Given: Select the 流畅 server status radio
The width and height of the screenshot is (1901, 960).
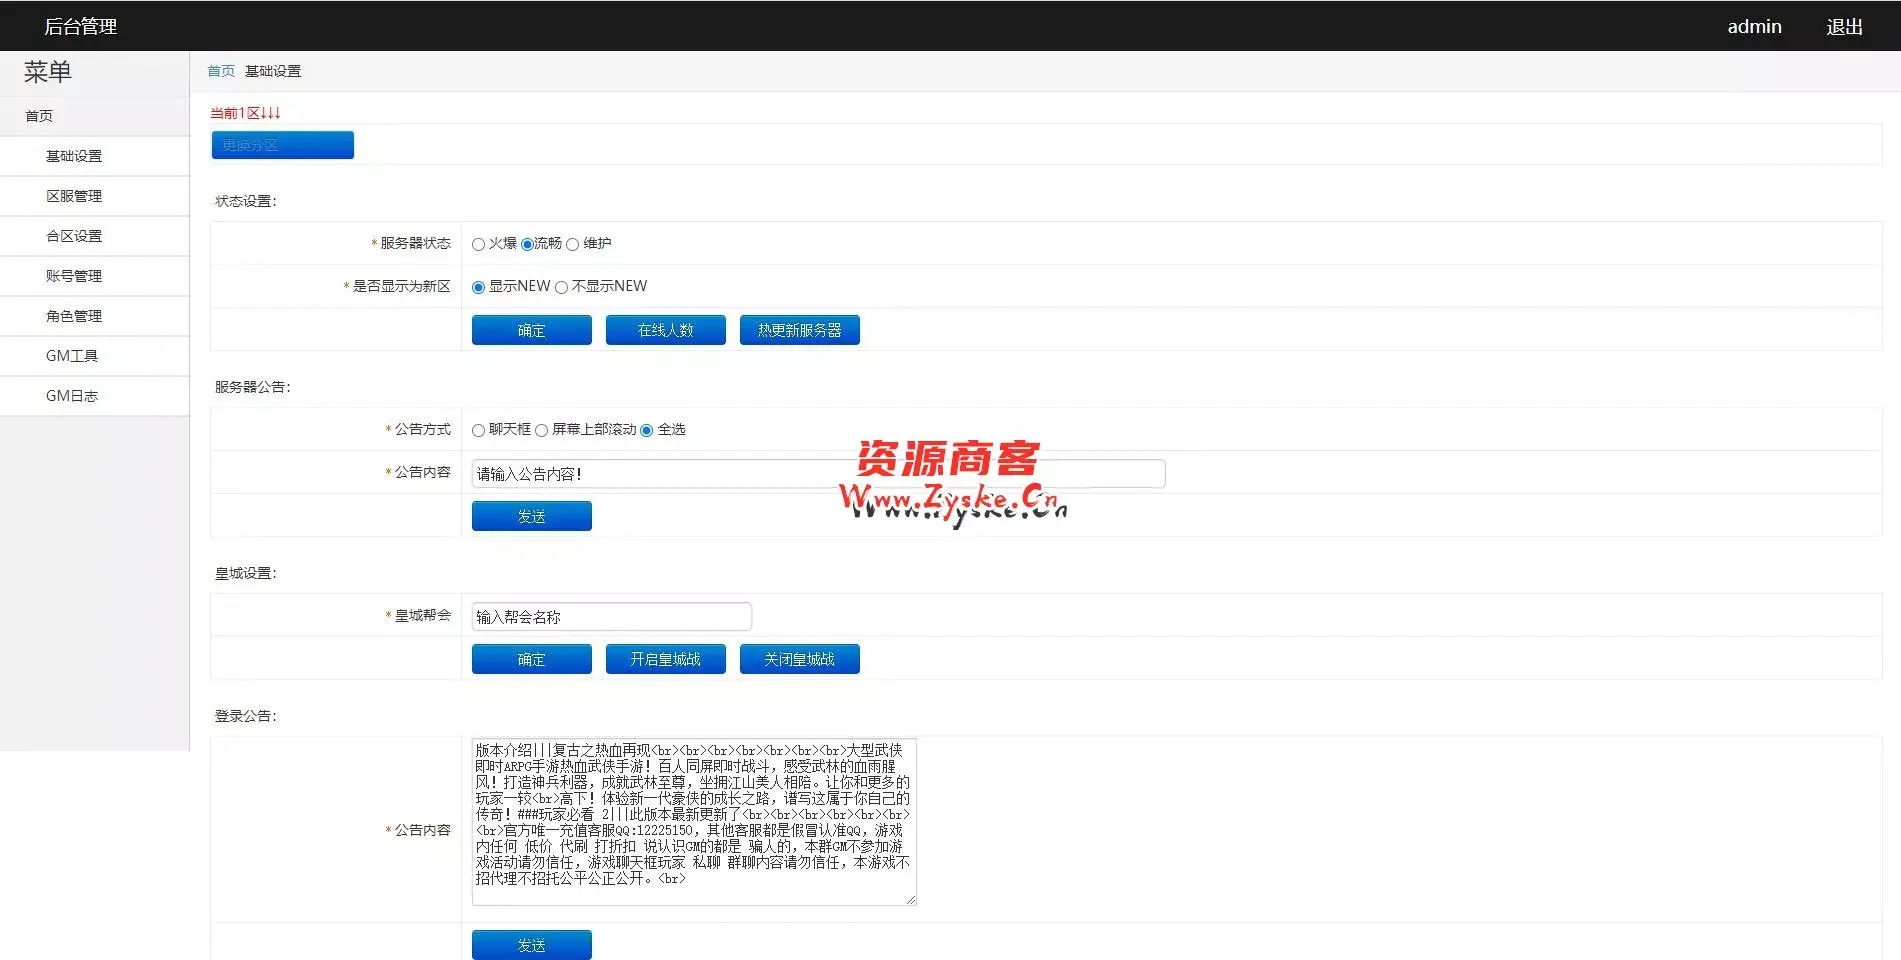Looking at the screenshot, I should click(527, 244).
